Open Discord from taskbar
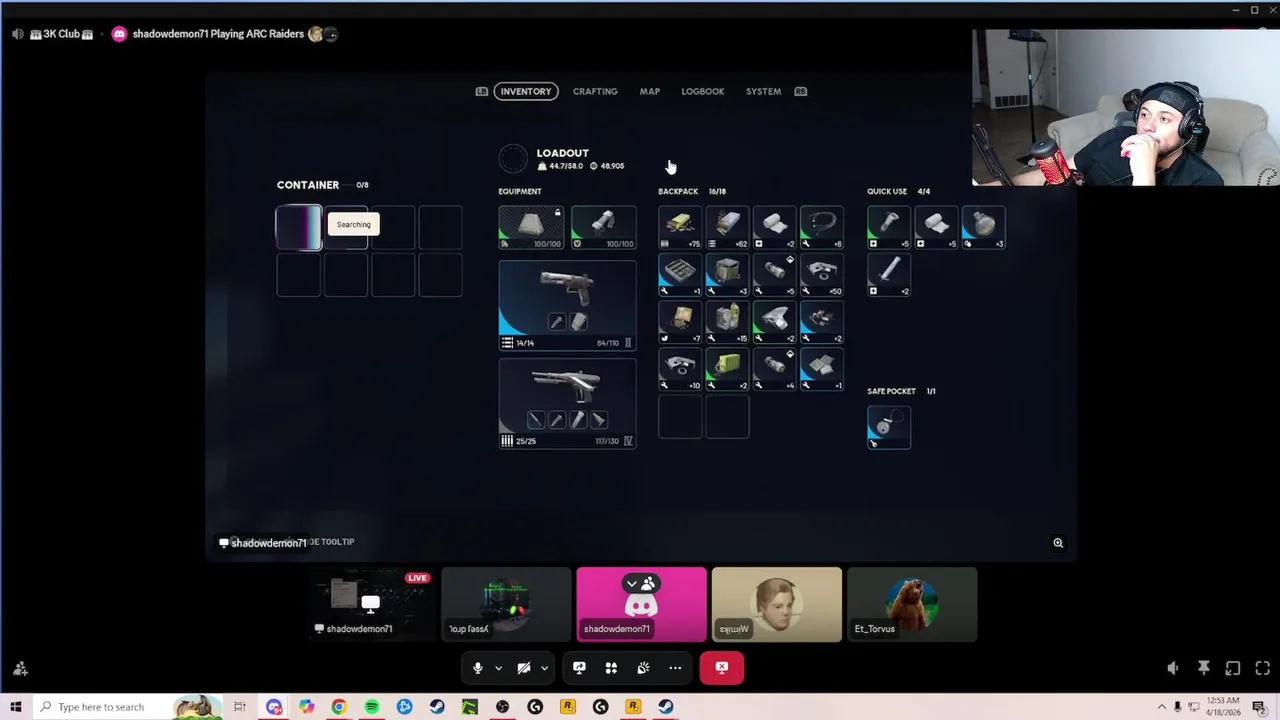1280x720 pixels. (x=274, y=707)
